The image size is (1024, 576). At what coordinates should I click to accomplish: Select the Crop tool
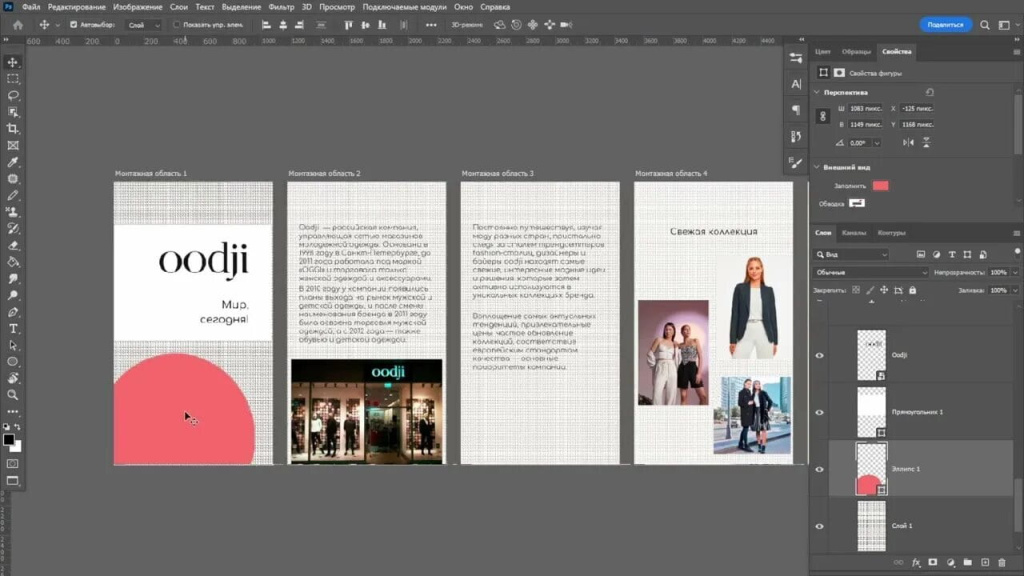click(x=12, y=129)
